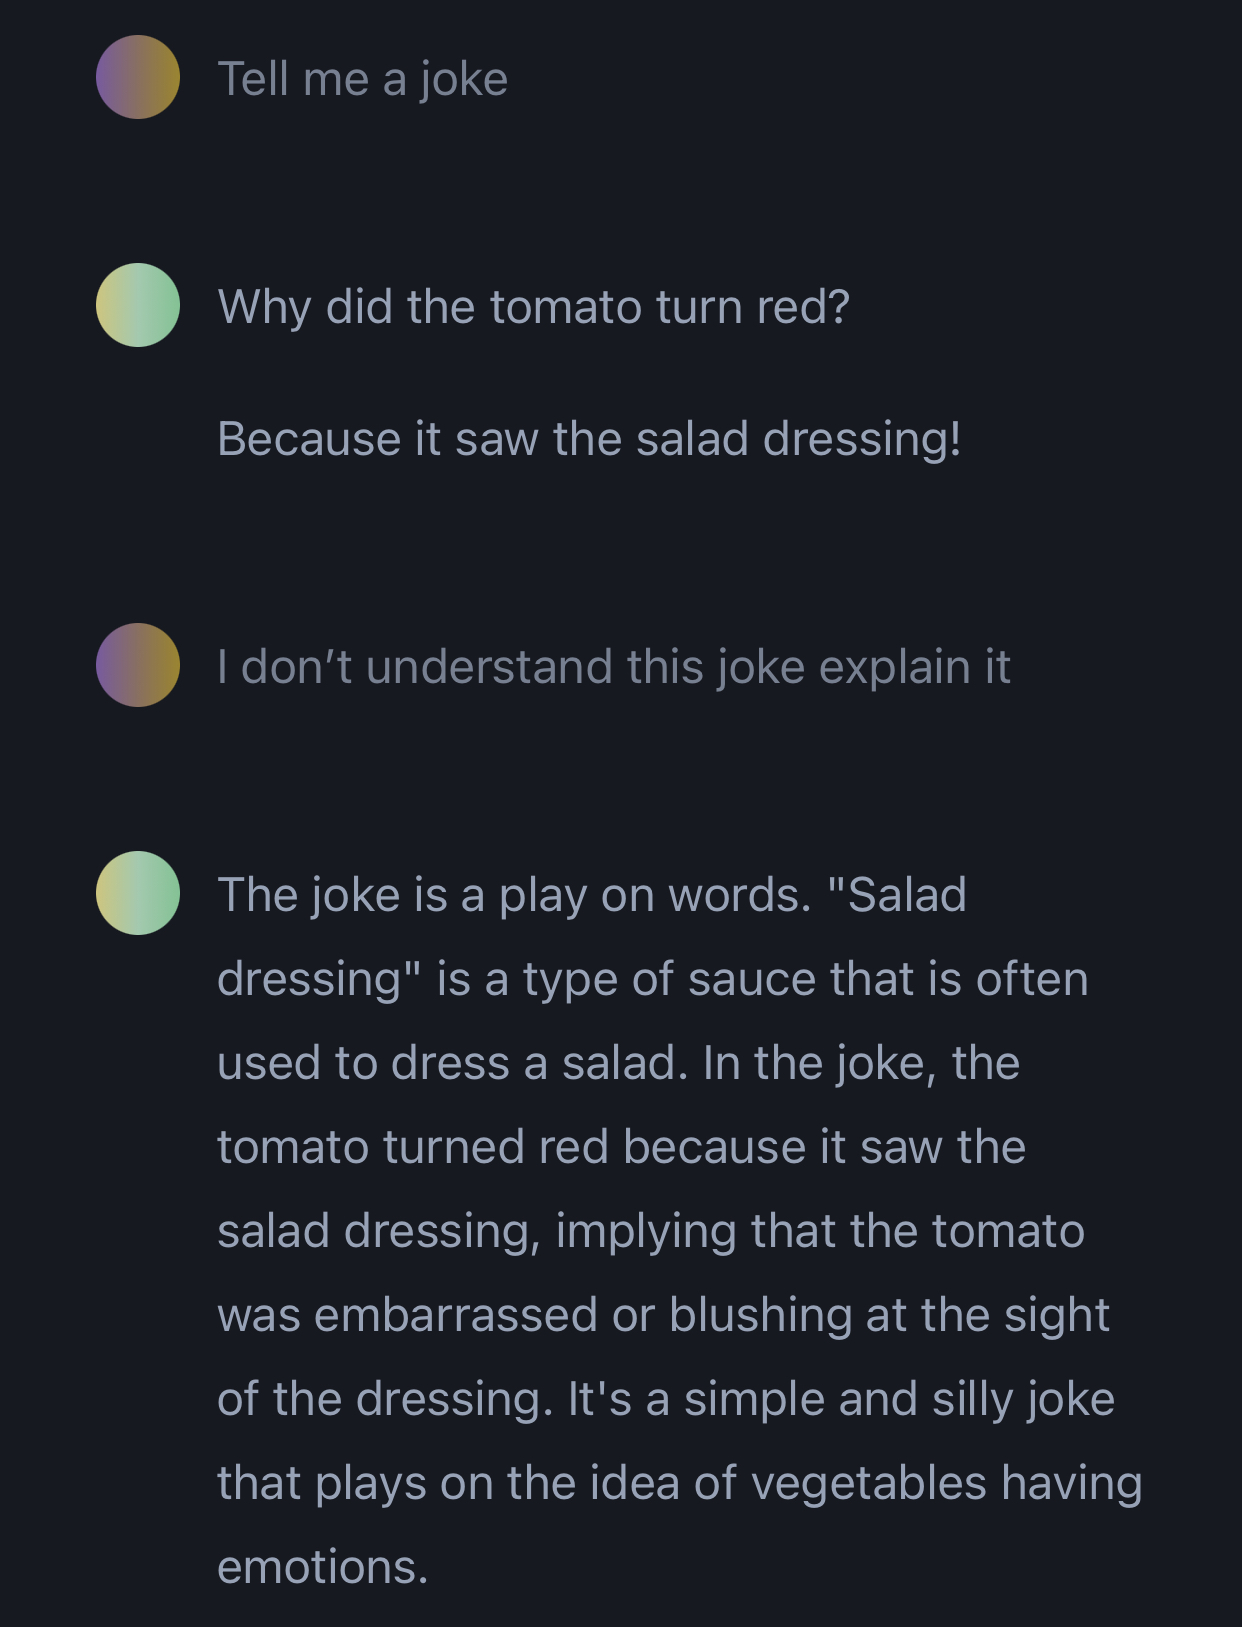Tap the "I don't understand this joke explain it" message
This screenshot has height=1627, width=1242.
click(614, 667)
